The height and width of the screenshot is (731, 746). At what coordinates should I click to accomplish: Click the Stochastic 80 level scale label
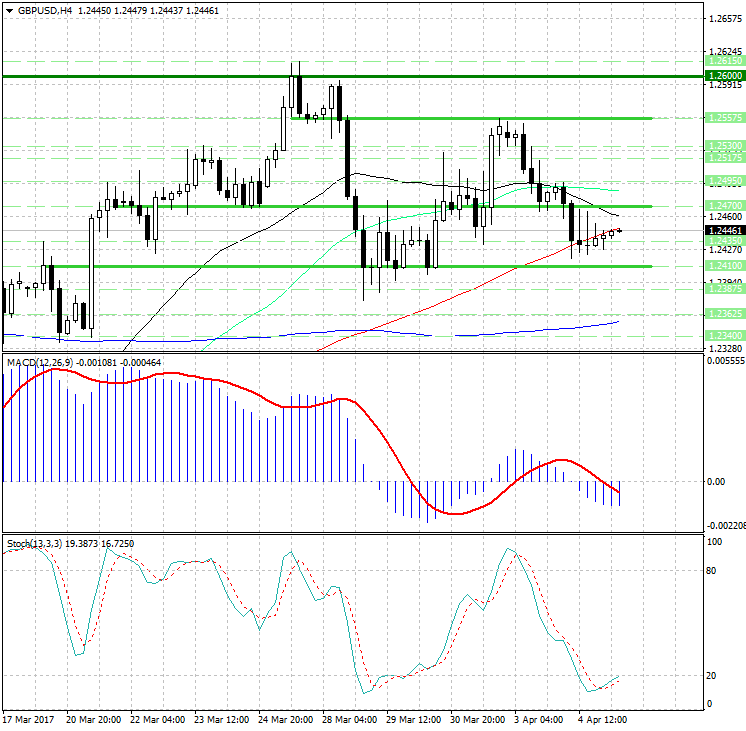pyautogui.click(x=712, y=572)
